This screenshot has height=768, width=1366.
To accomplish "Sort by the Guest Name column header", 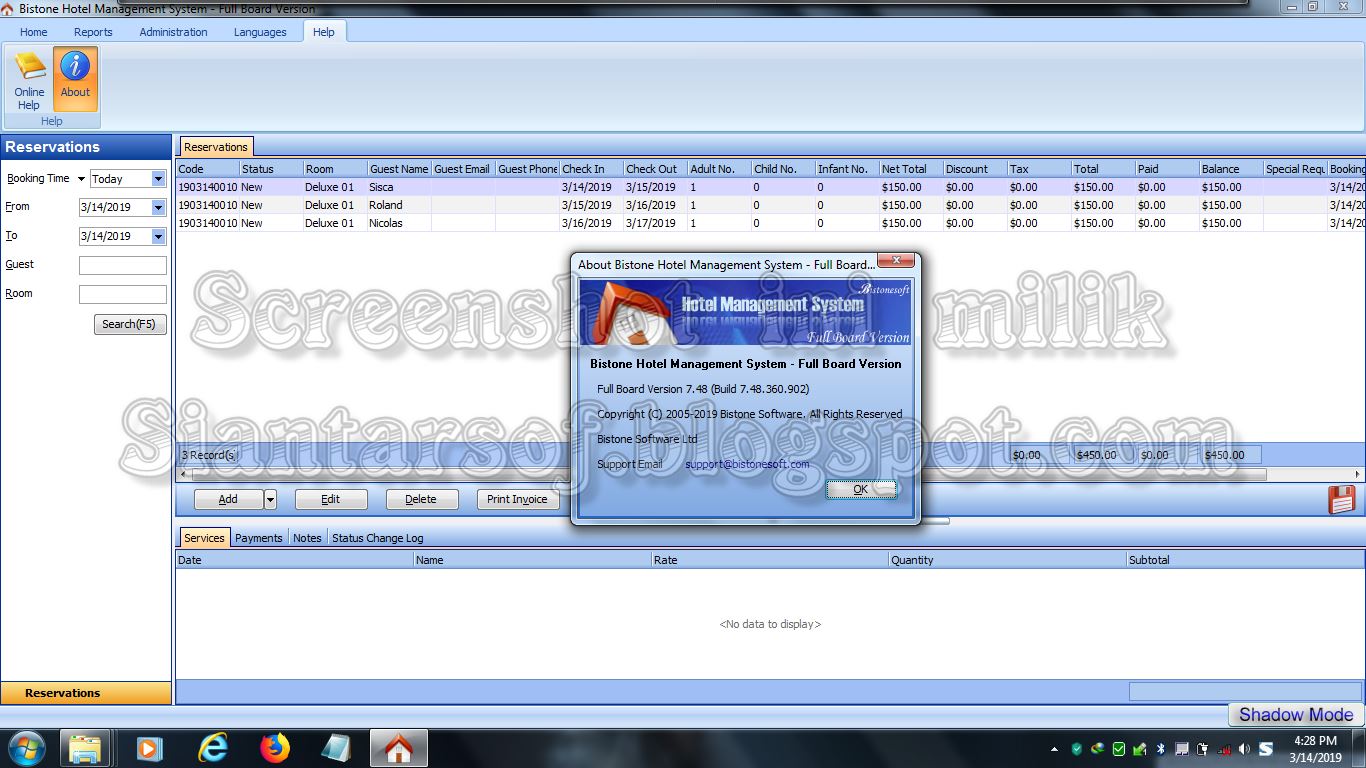I will click(x=399, y=169).
